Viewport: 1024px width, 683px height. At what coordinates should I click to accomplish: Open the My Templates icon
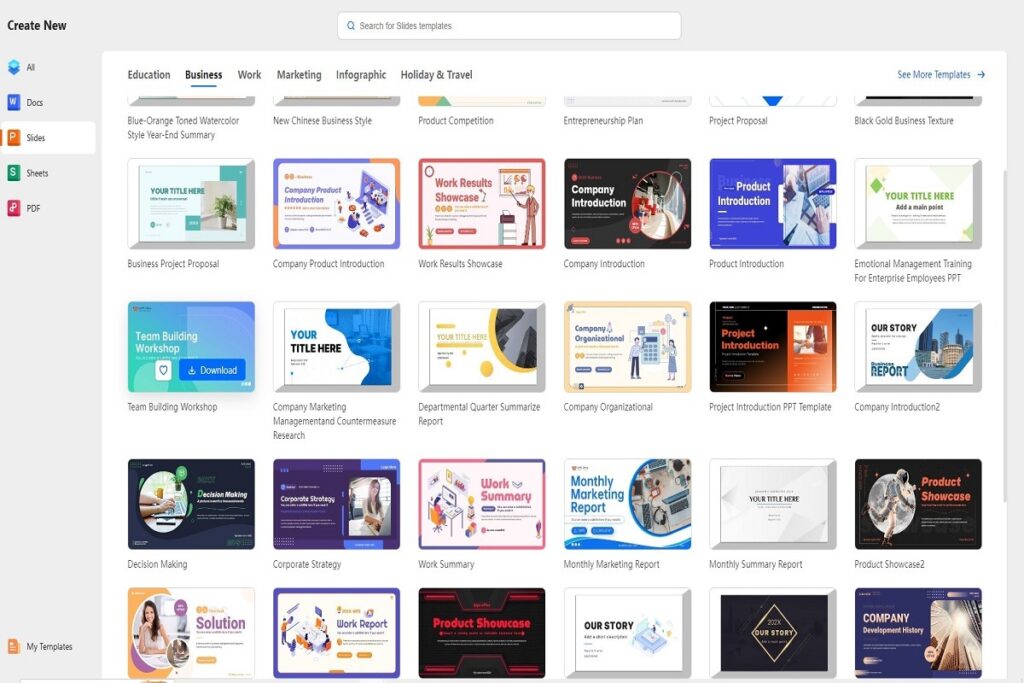[x=14, y=647]
